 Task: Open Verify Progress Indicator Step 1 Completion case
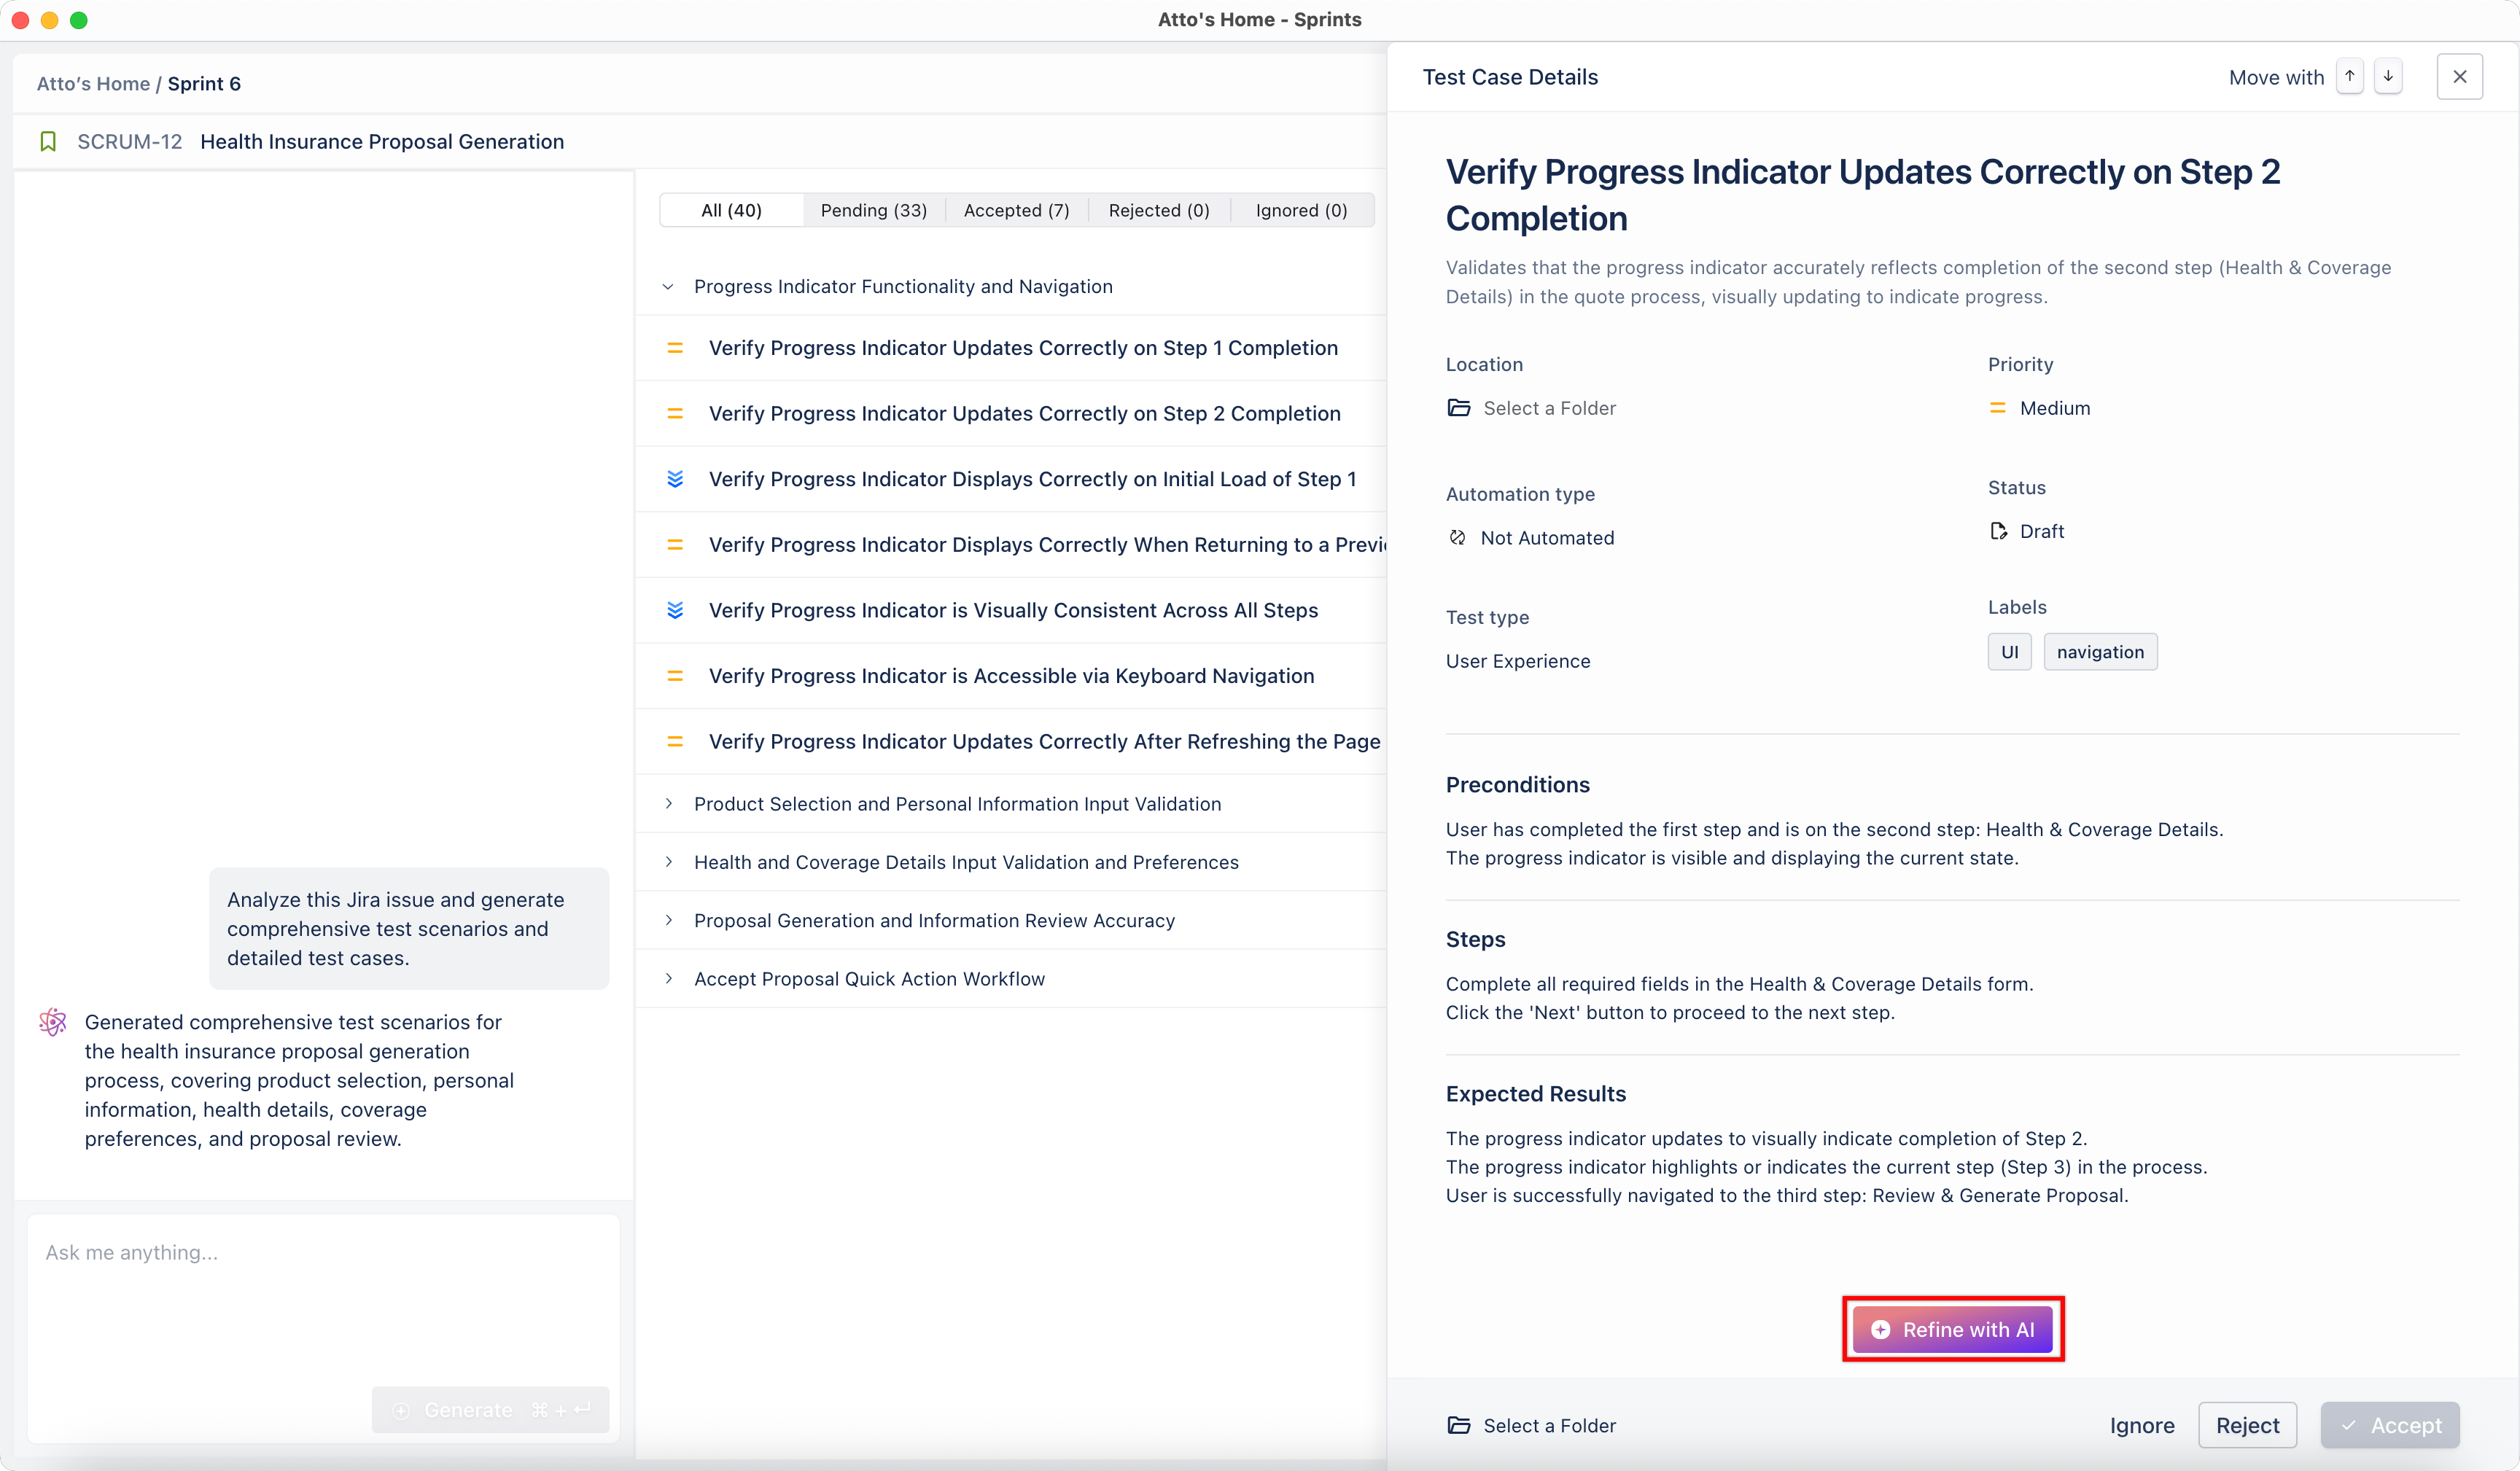[x=1022, y=348]
